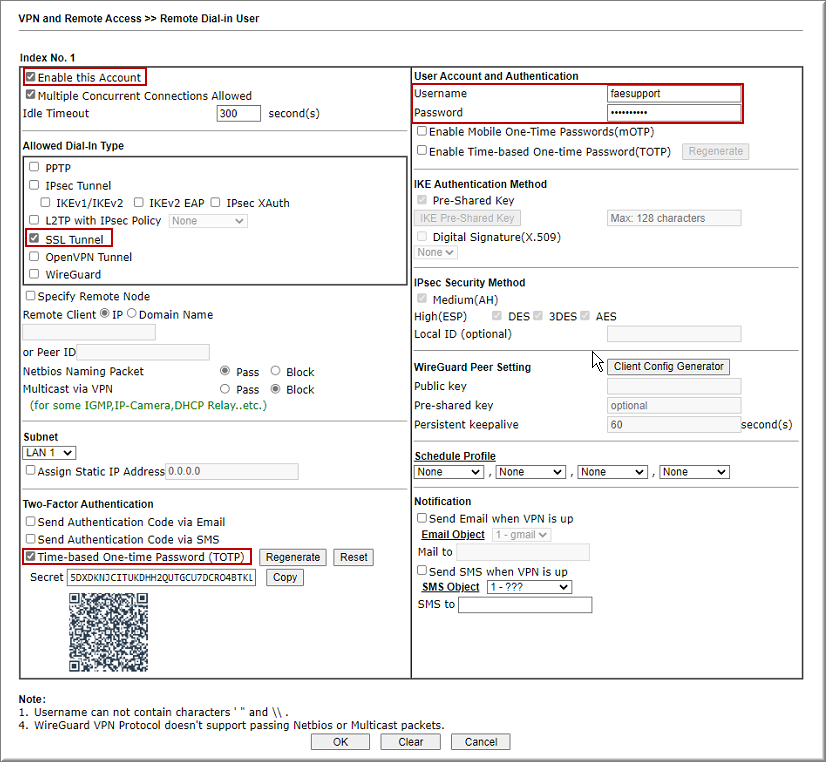The height and width of the screenshot is (762, 826).
Task: Tick Specify Remote Node checkbox
Action: tap(31, 295)
